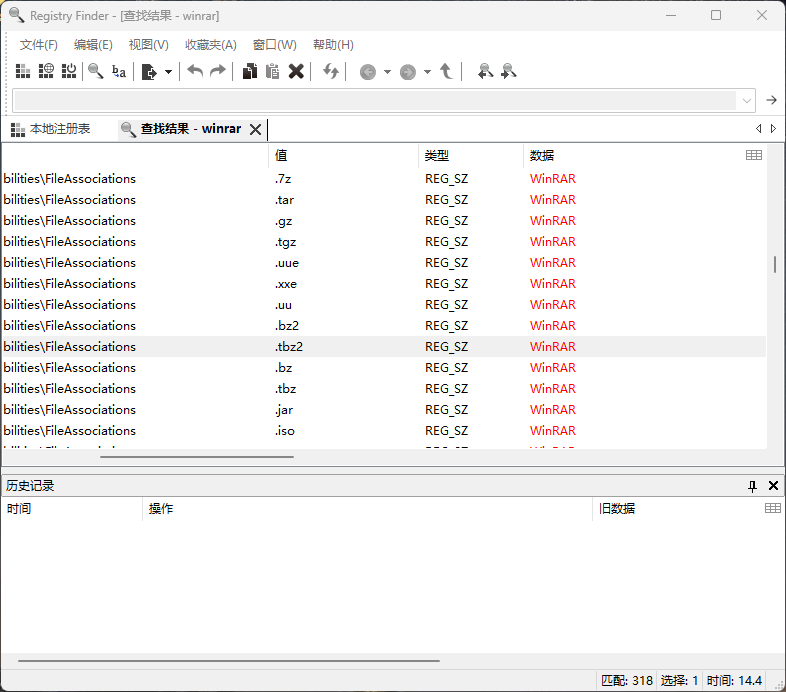The width and height of the screenshot is (786, 692).
Task: Select the .tbz2 result row
Action: 384,347
